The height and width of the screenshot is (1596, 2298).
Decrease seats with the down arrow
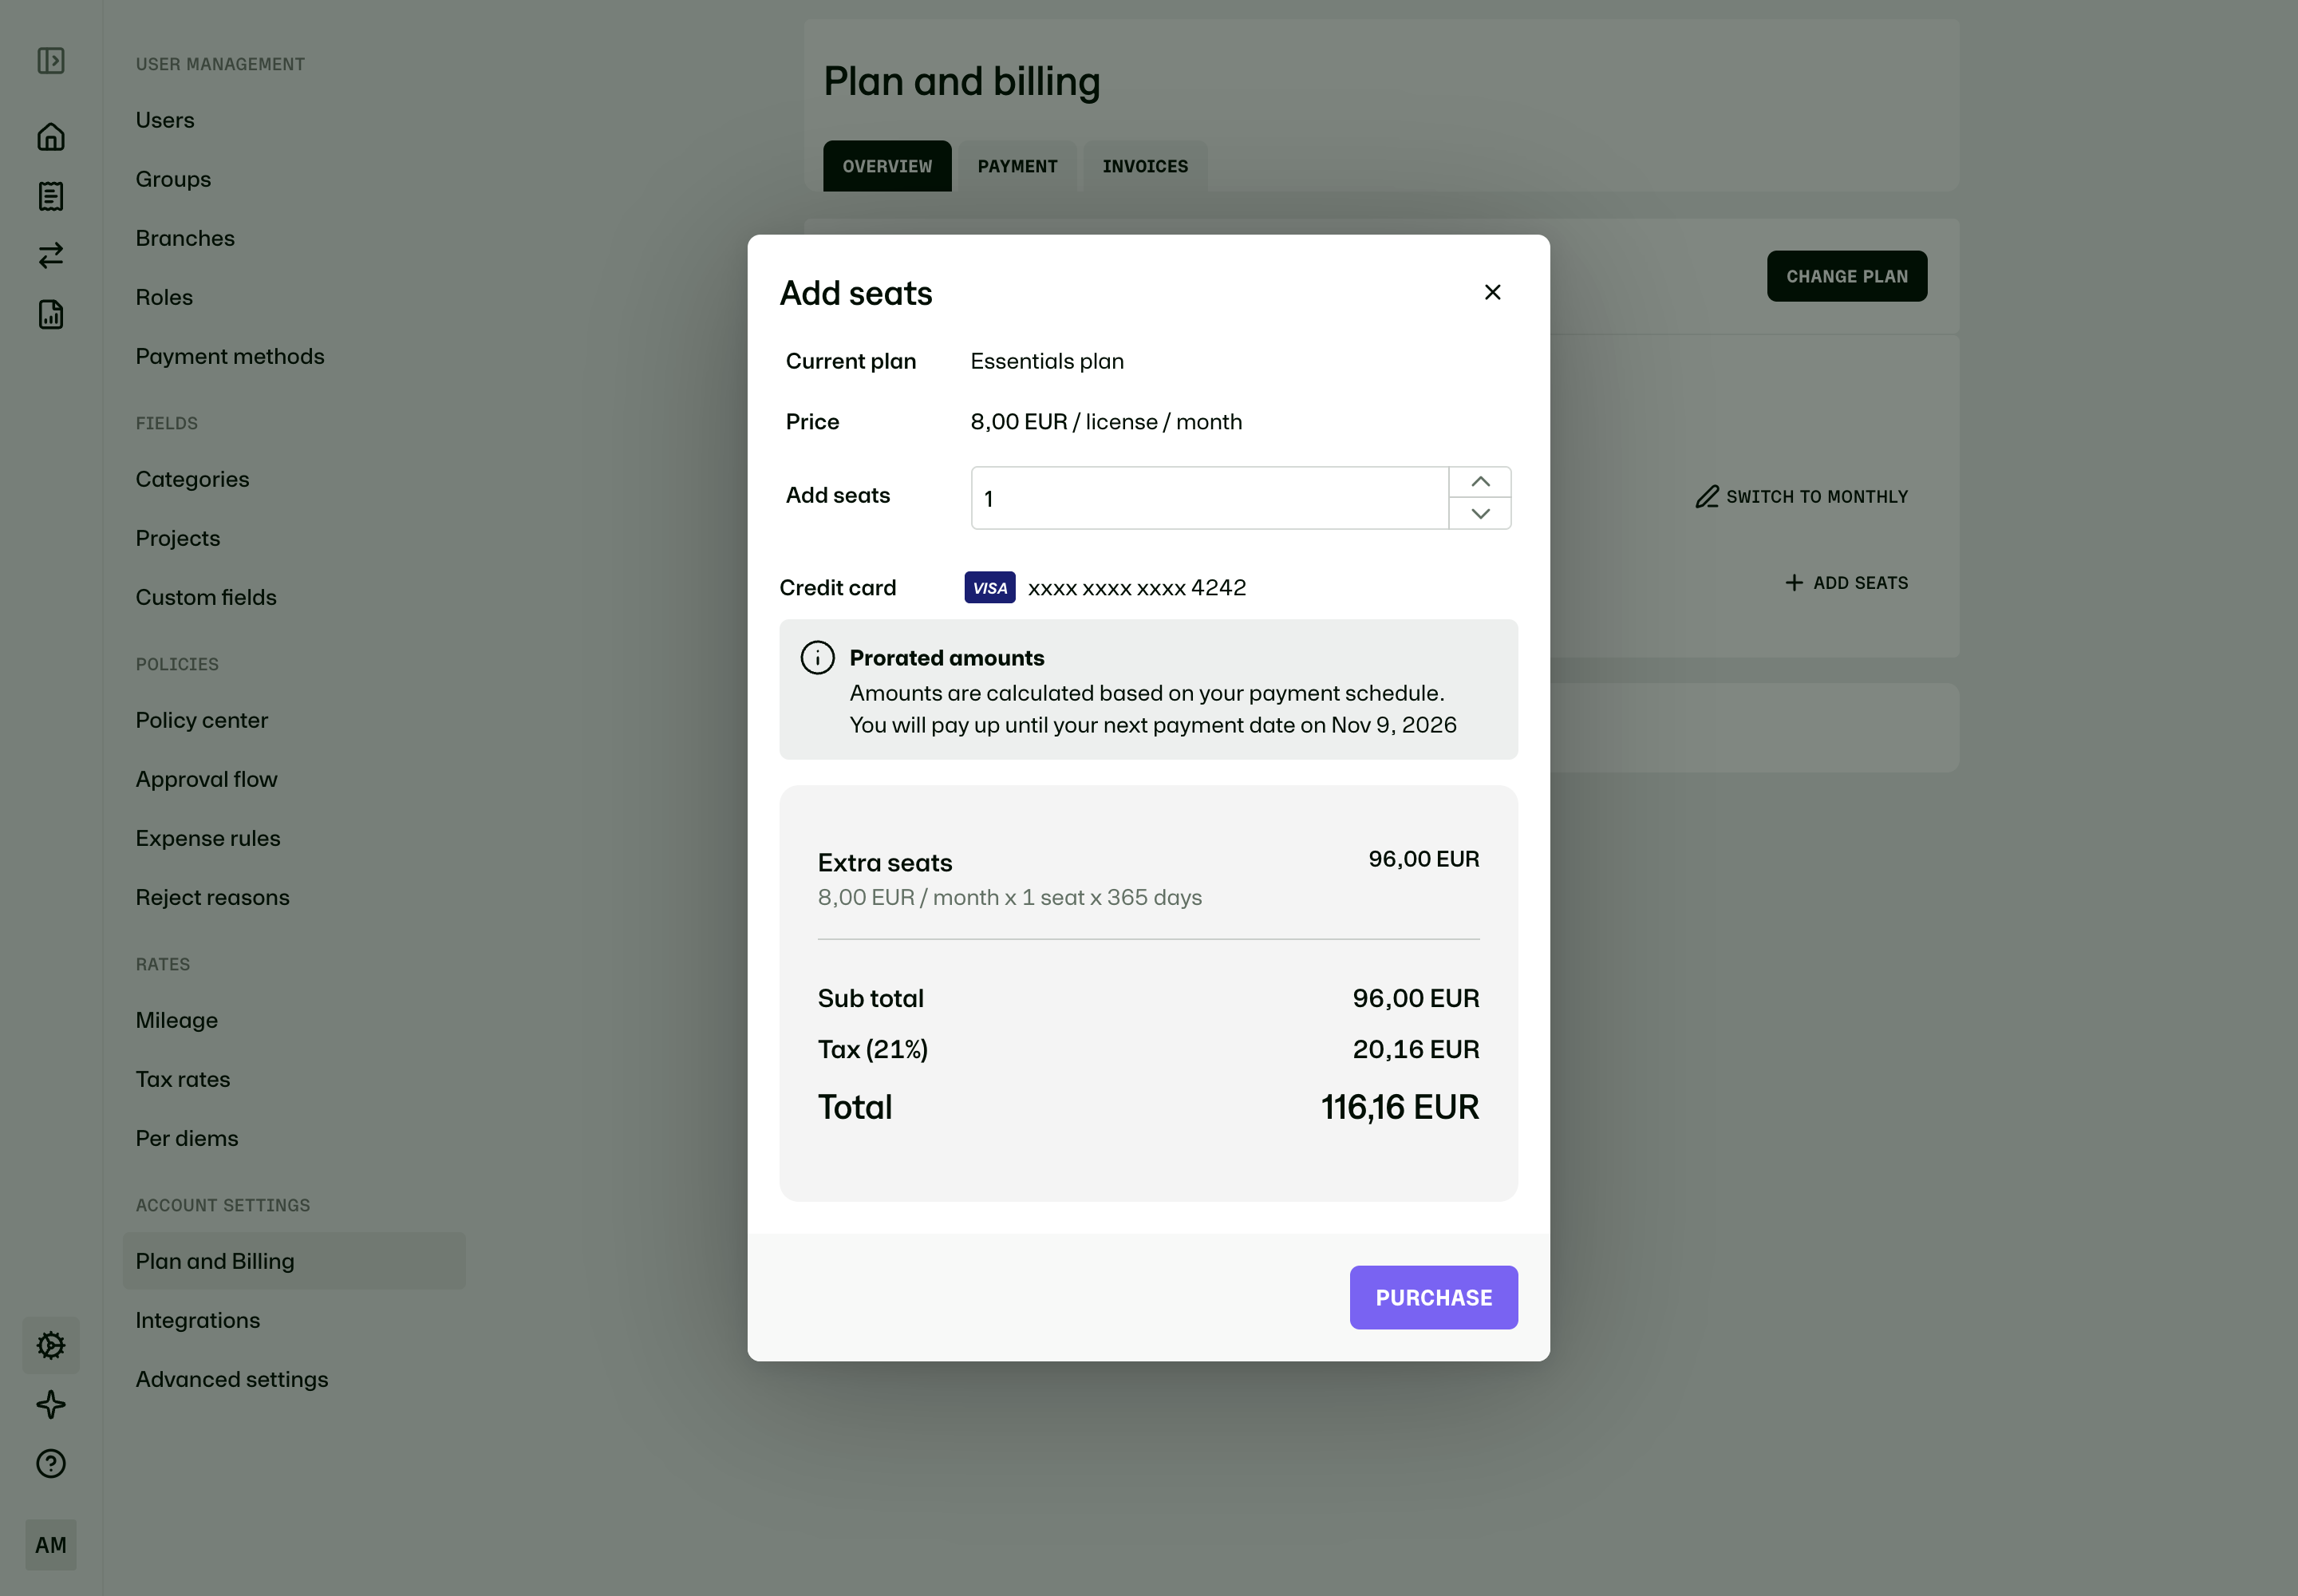tap(1480, 513)
